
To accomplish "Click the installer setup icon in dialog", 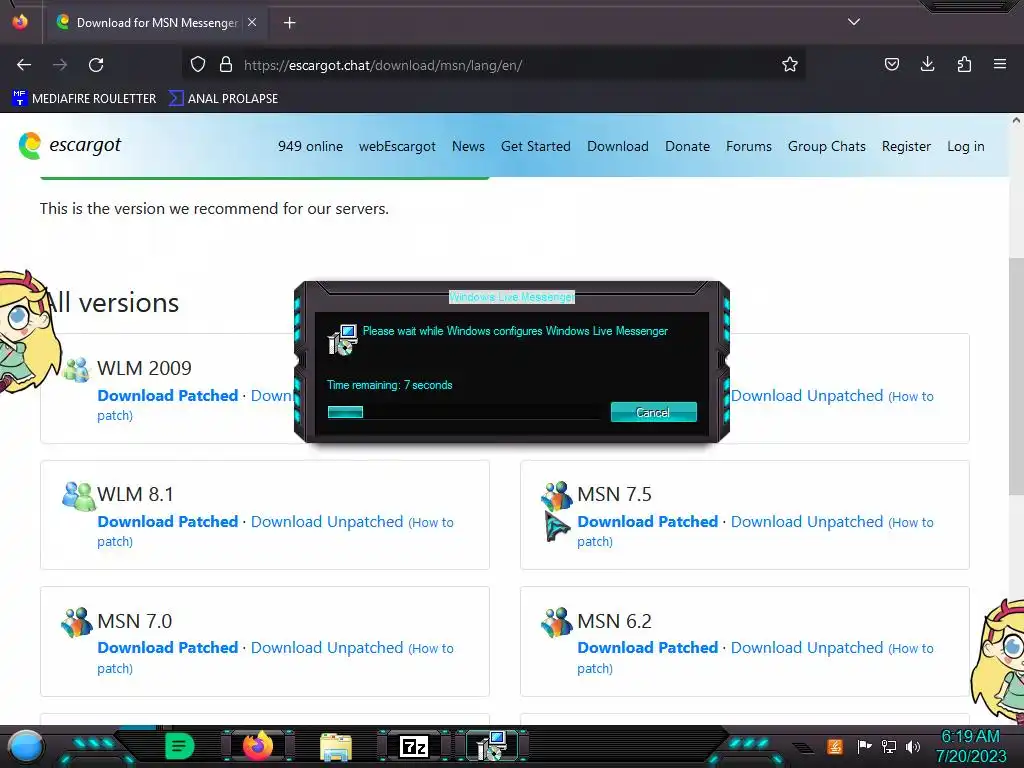I will (x=342, y=340).
